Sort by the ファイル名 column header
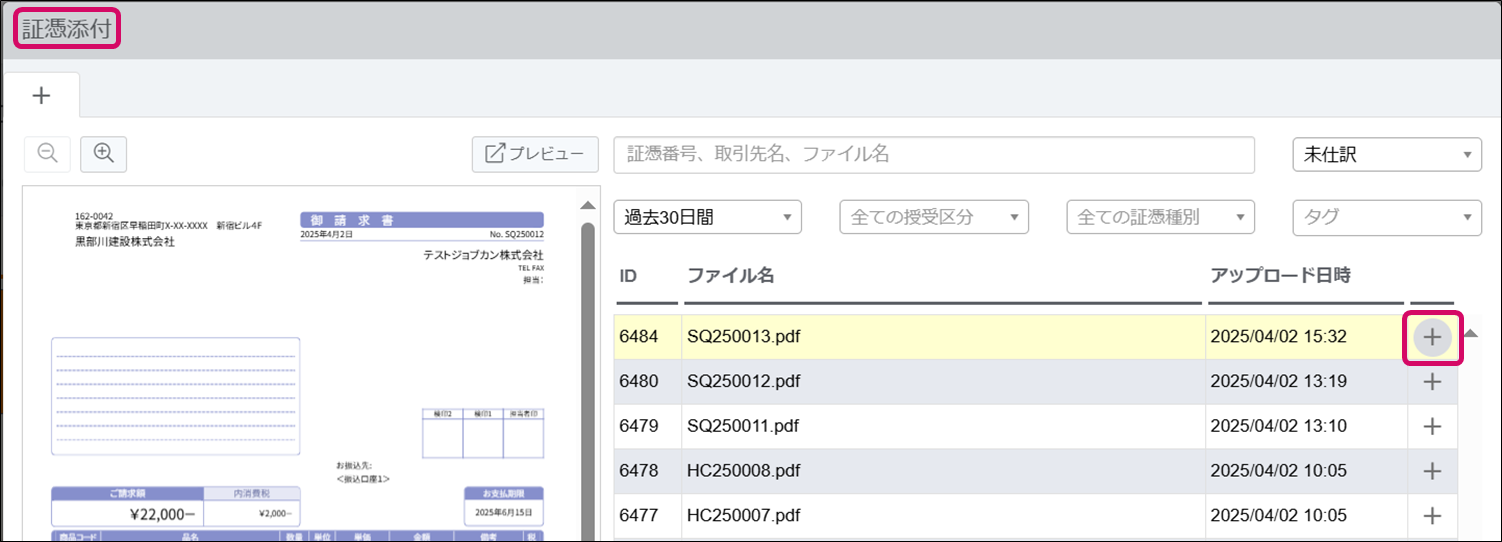The image size is (1502, 542). click(x=731, y=276)
